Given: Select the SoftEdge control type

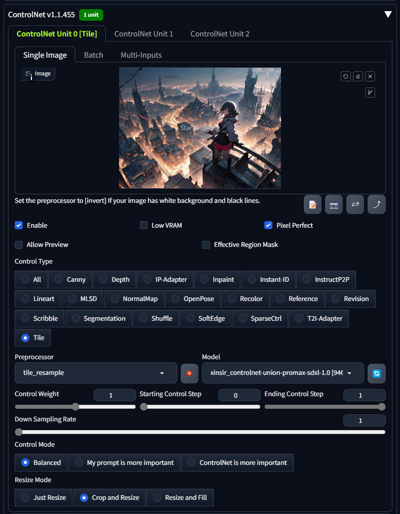Looking at the screenshot, I should [x=206, y=318].
